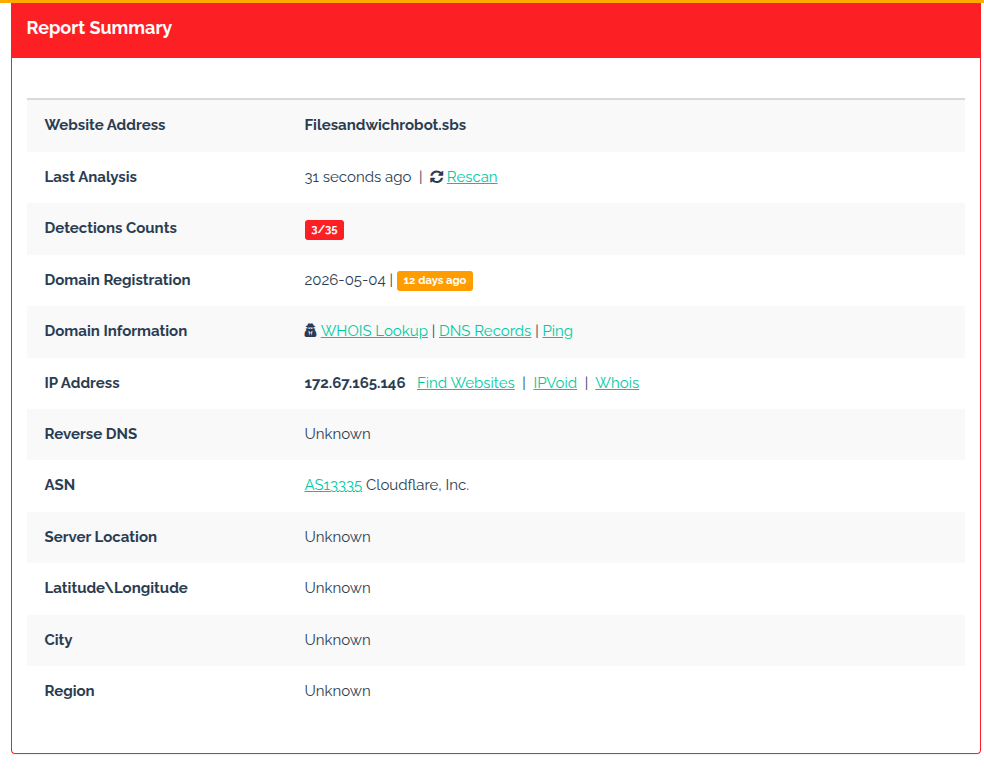Viewport: 984px width, 774px height.
Task: Click the Reverse DNS Unknown value
Action: tap(338, 434)
